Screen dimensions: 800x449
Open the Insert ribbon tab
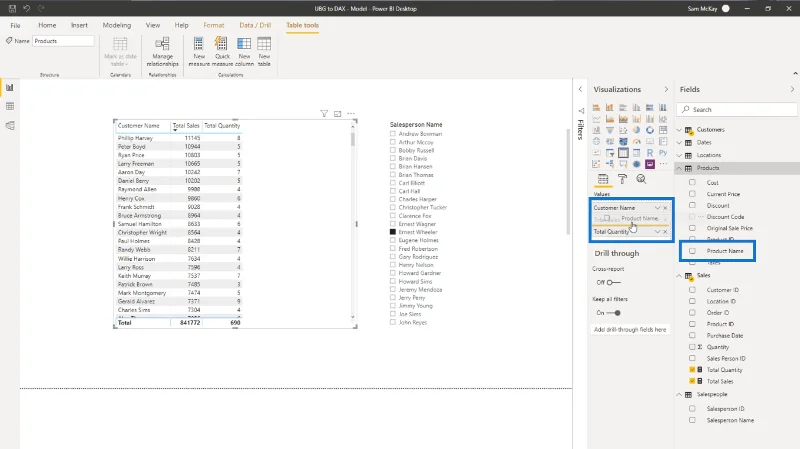79,25
